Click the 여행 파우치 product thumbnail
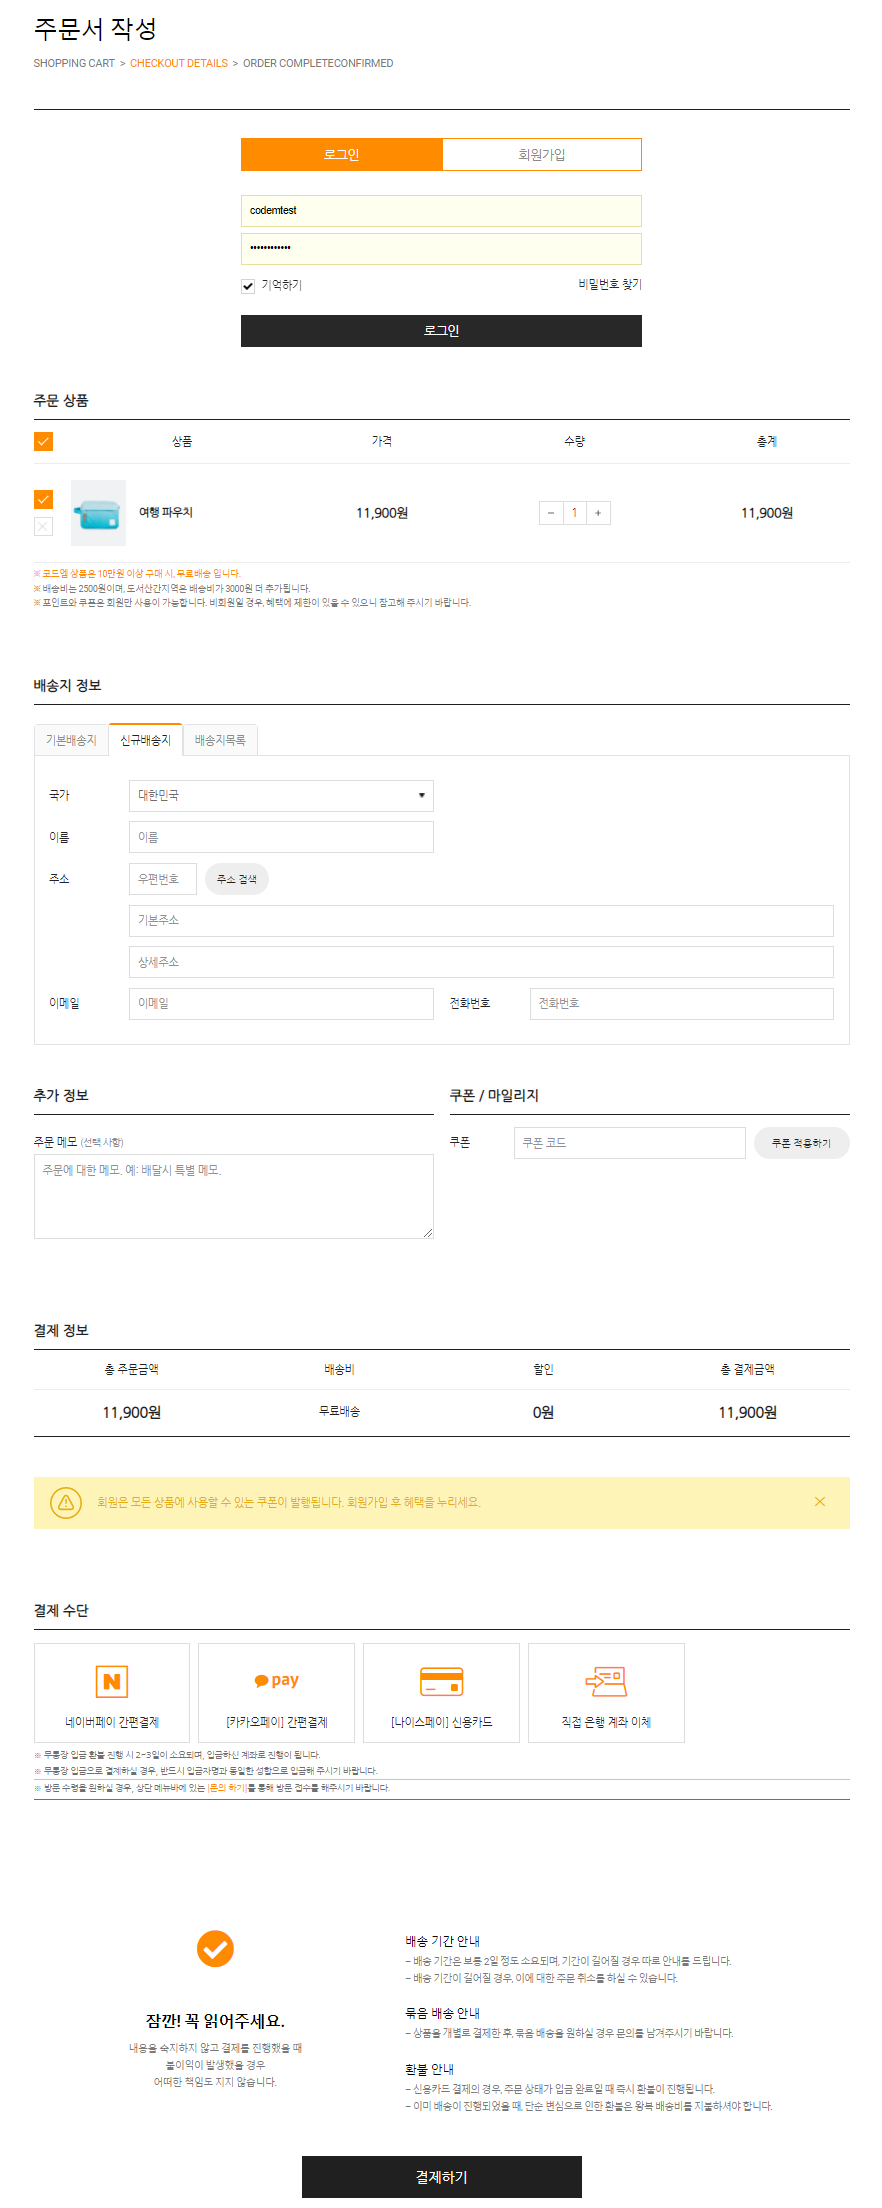 point(97,512)
